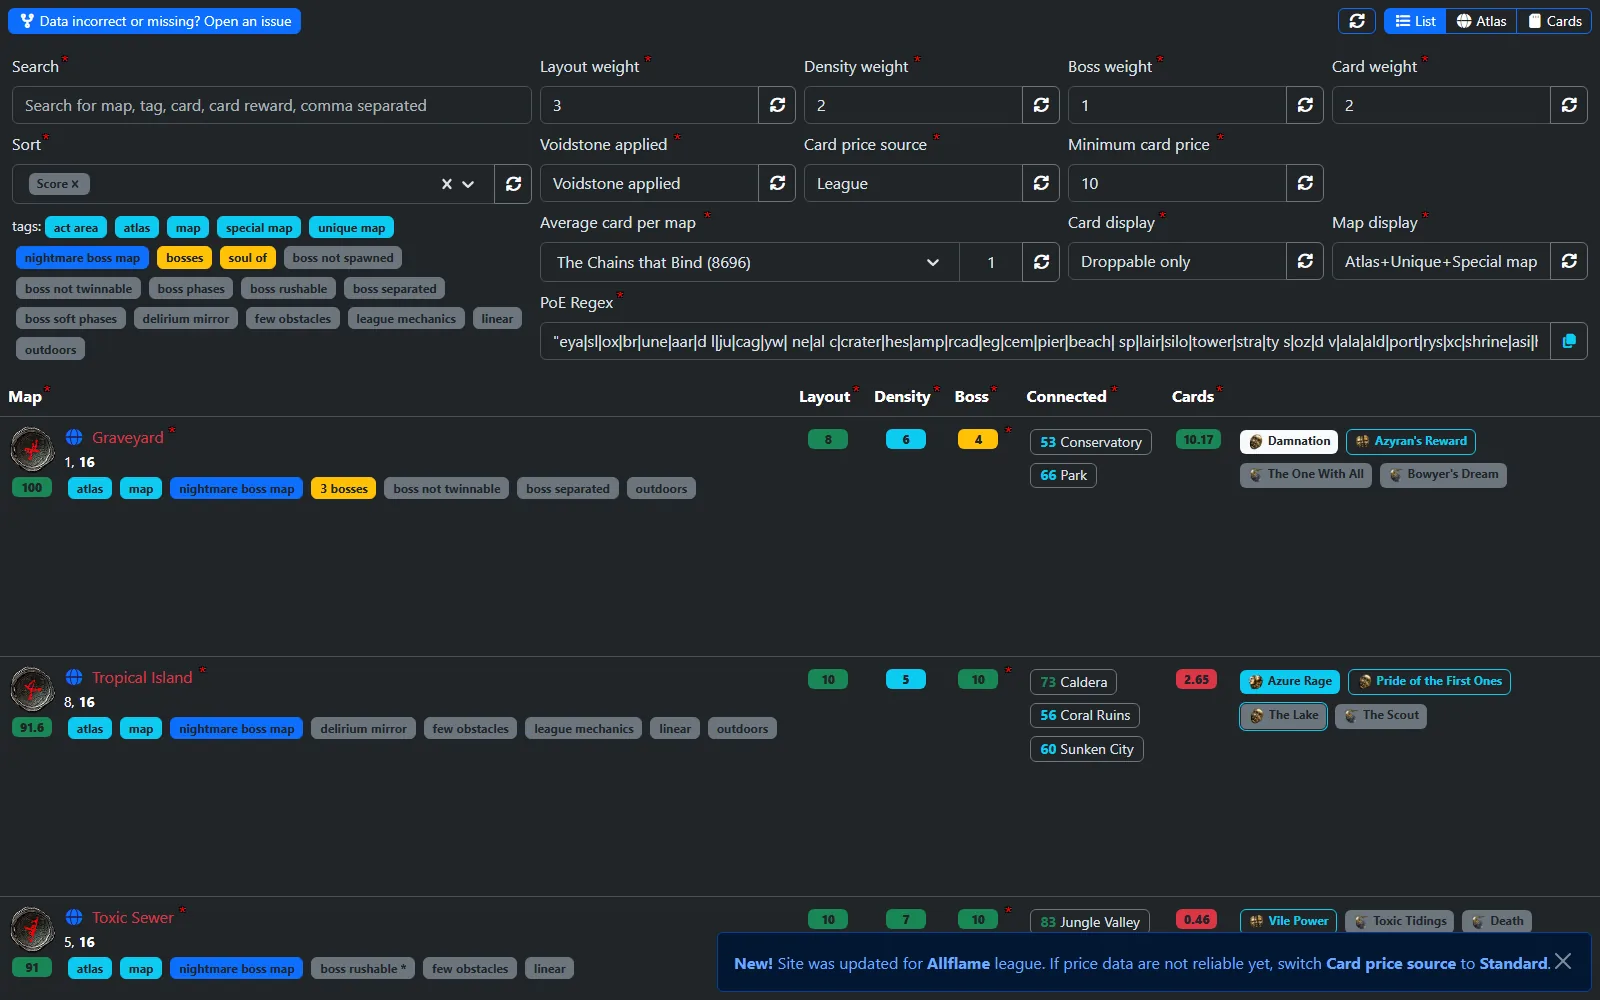Open the Graveyard map link
The width and height of the screenshot is (1600, 1000).
(x=128, y=437)
